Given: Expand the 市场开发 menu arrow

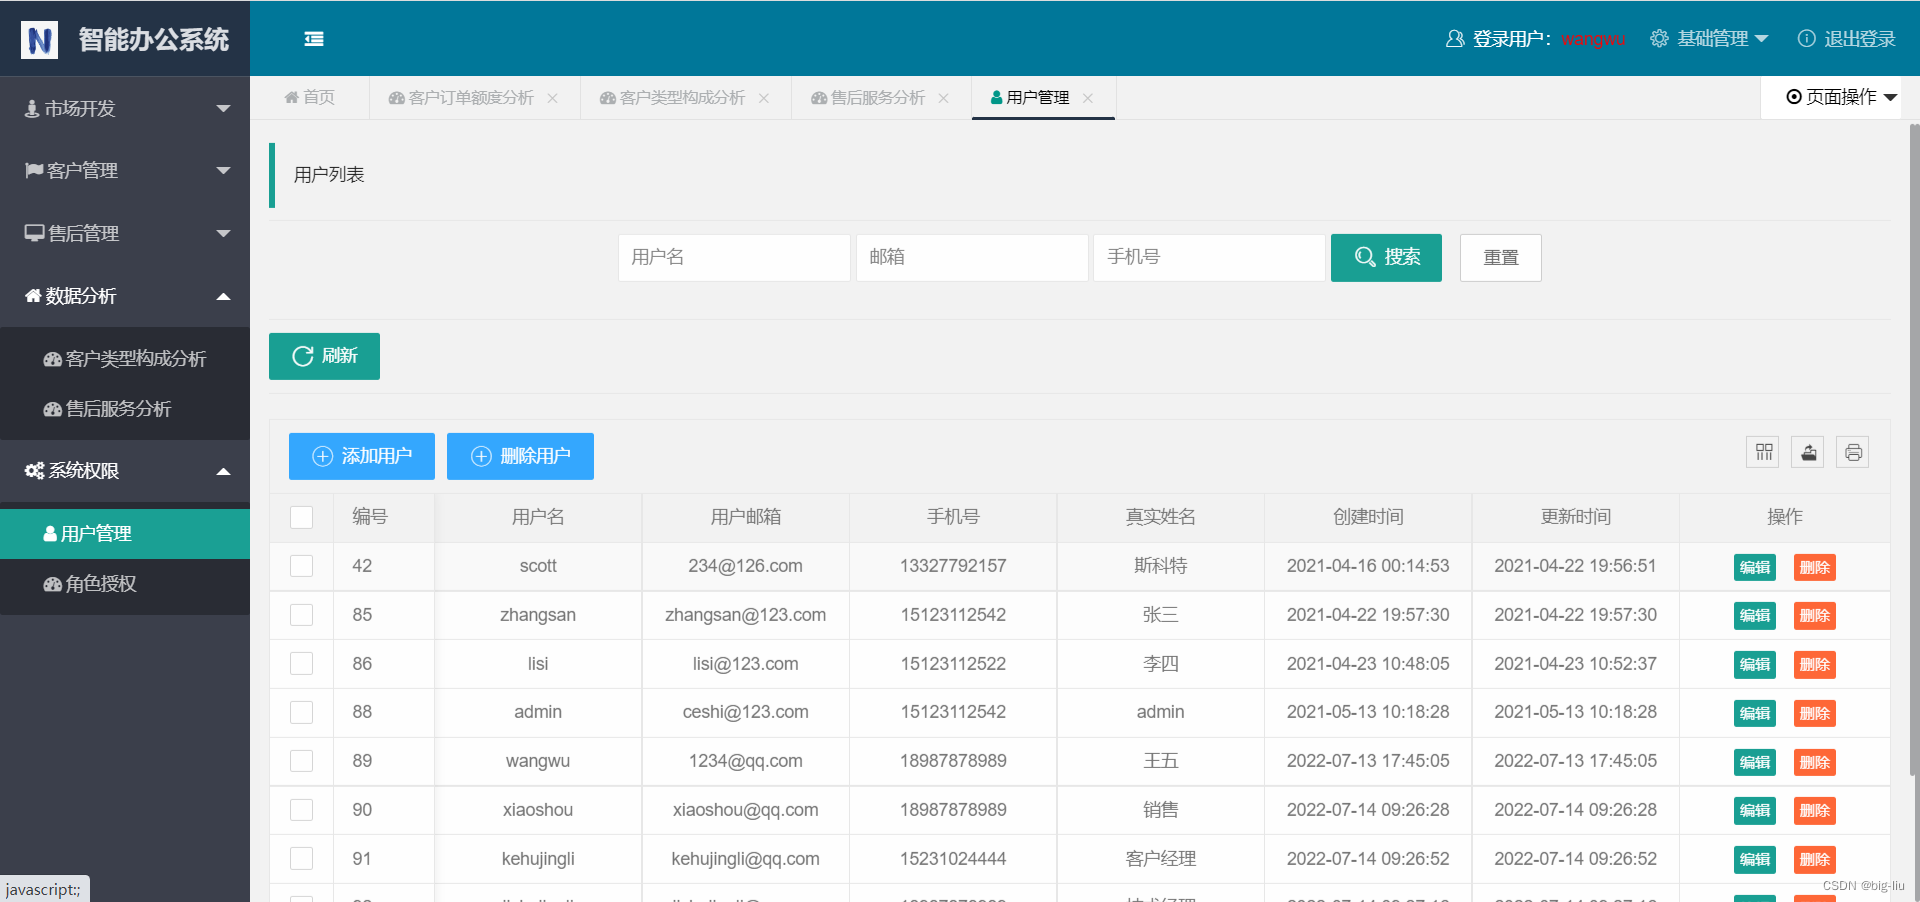Looking at the screenshot, I should [224, 109].
